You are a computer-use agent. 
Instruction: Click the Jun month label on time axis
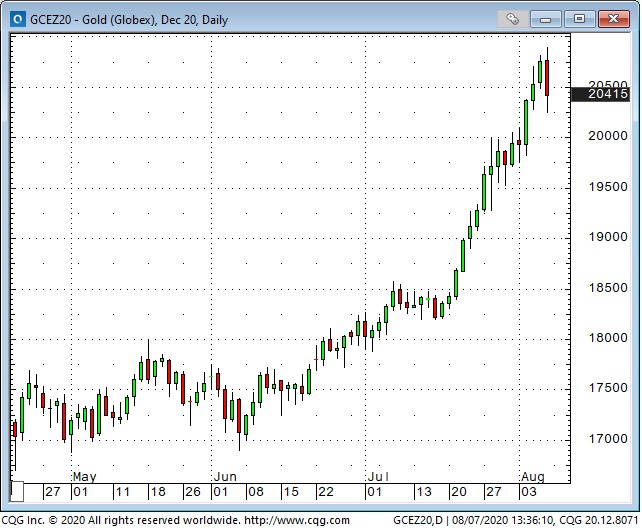225,477
